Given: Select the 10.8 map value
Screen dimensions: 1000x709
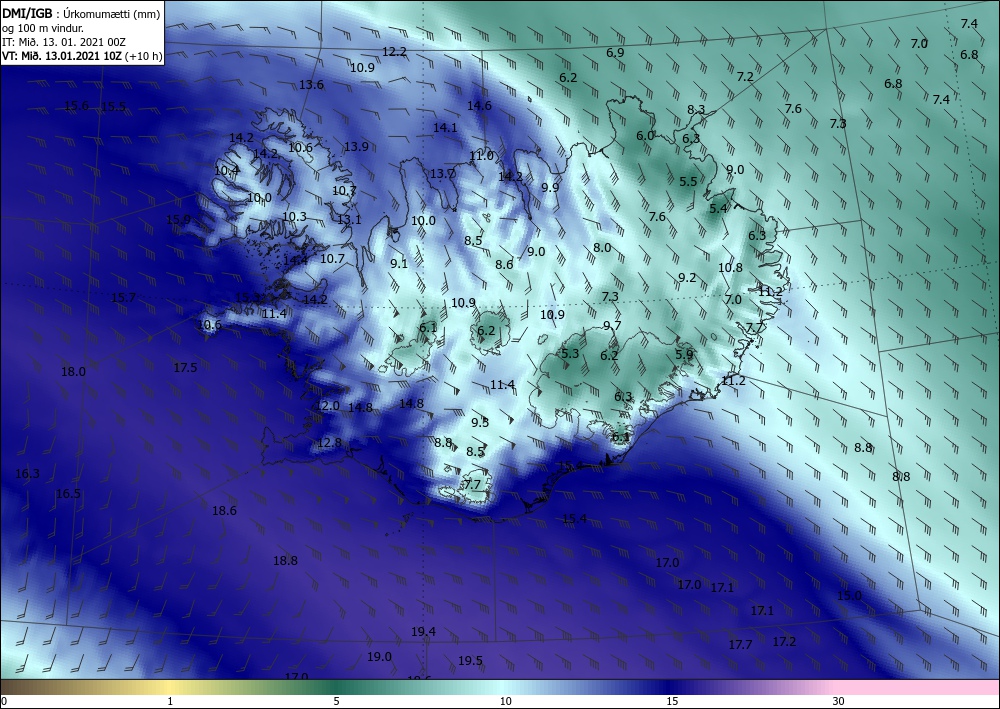Looking at the screenshot, I should [x=730, y=267].
